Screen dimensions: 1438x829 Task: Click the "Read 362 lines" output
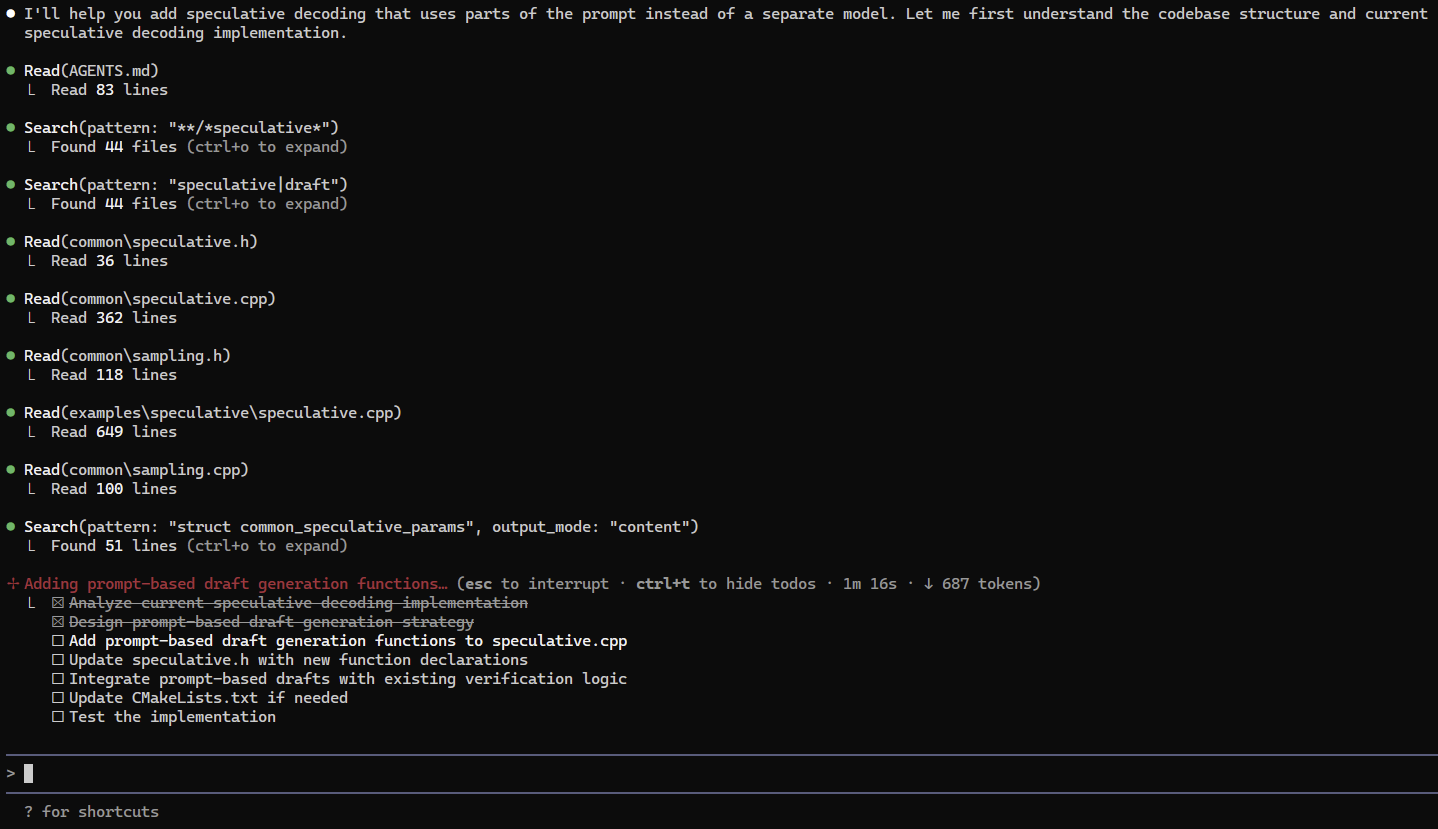coord(114,318)
